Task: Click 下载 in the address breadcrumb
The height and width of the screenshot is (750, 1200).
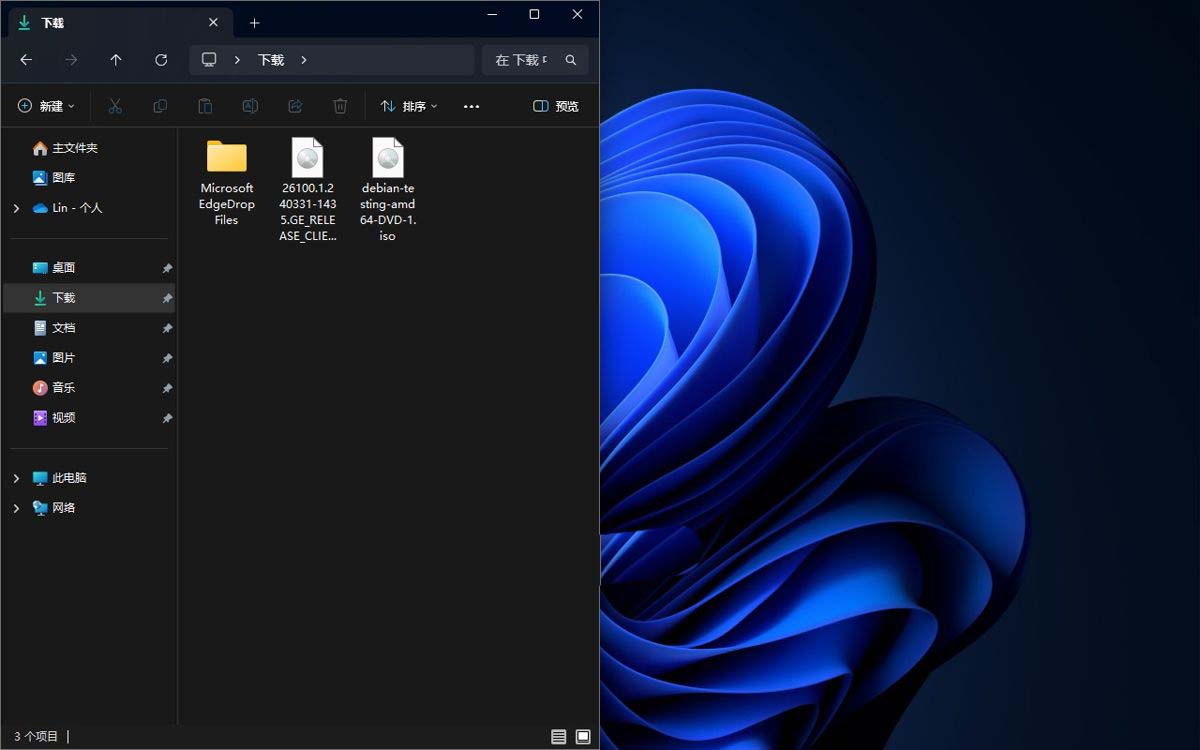Action: (x=271, y=60)
